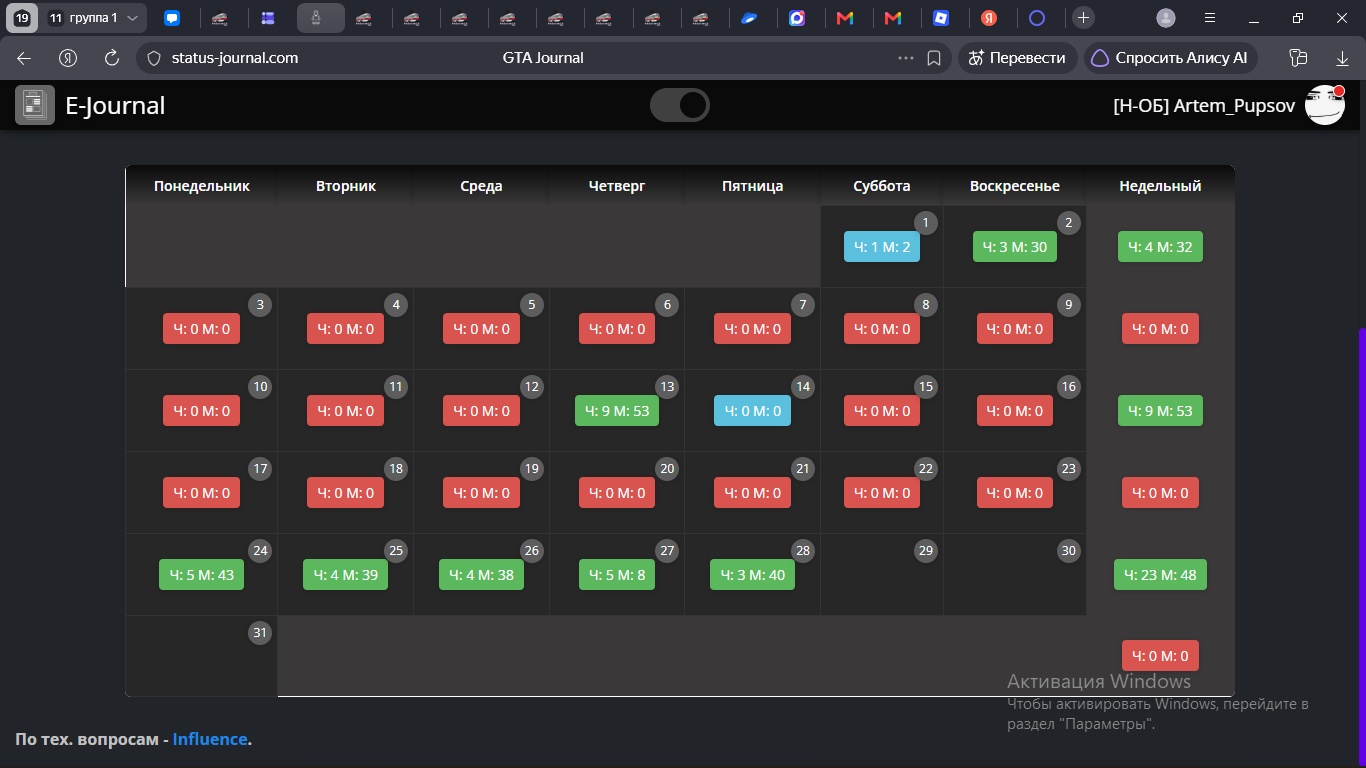Reload the page with the refresh icon
Screen dimensions: 1366x768
pyautogui.click(x=112, y=58)
